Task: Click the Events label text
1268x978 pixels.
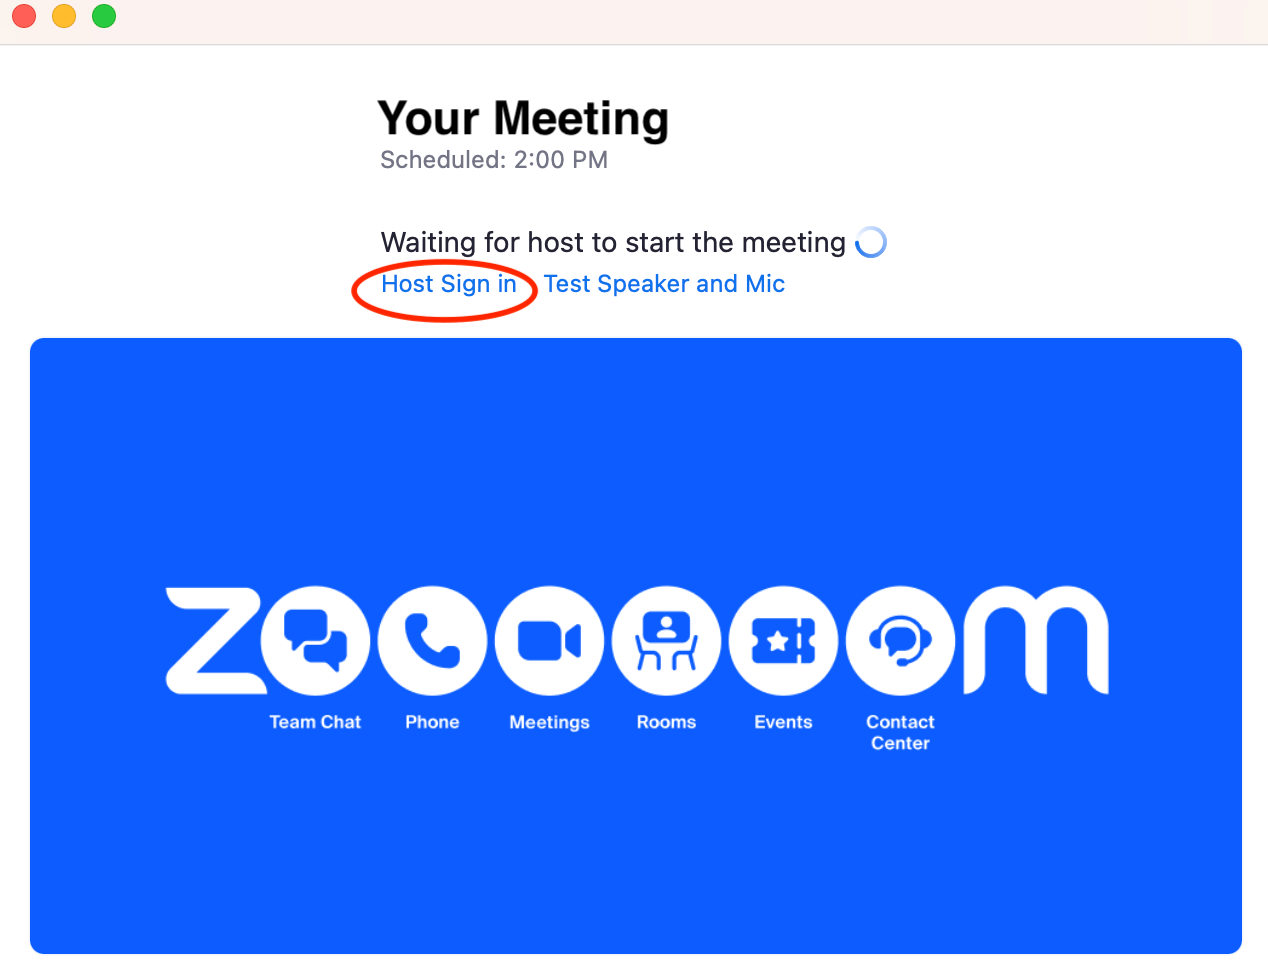Action: [x=783, y=722]
